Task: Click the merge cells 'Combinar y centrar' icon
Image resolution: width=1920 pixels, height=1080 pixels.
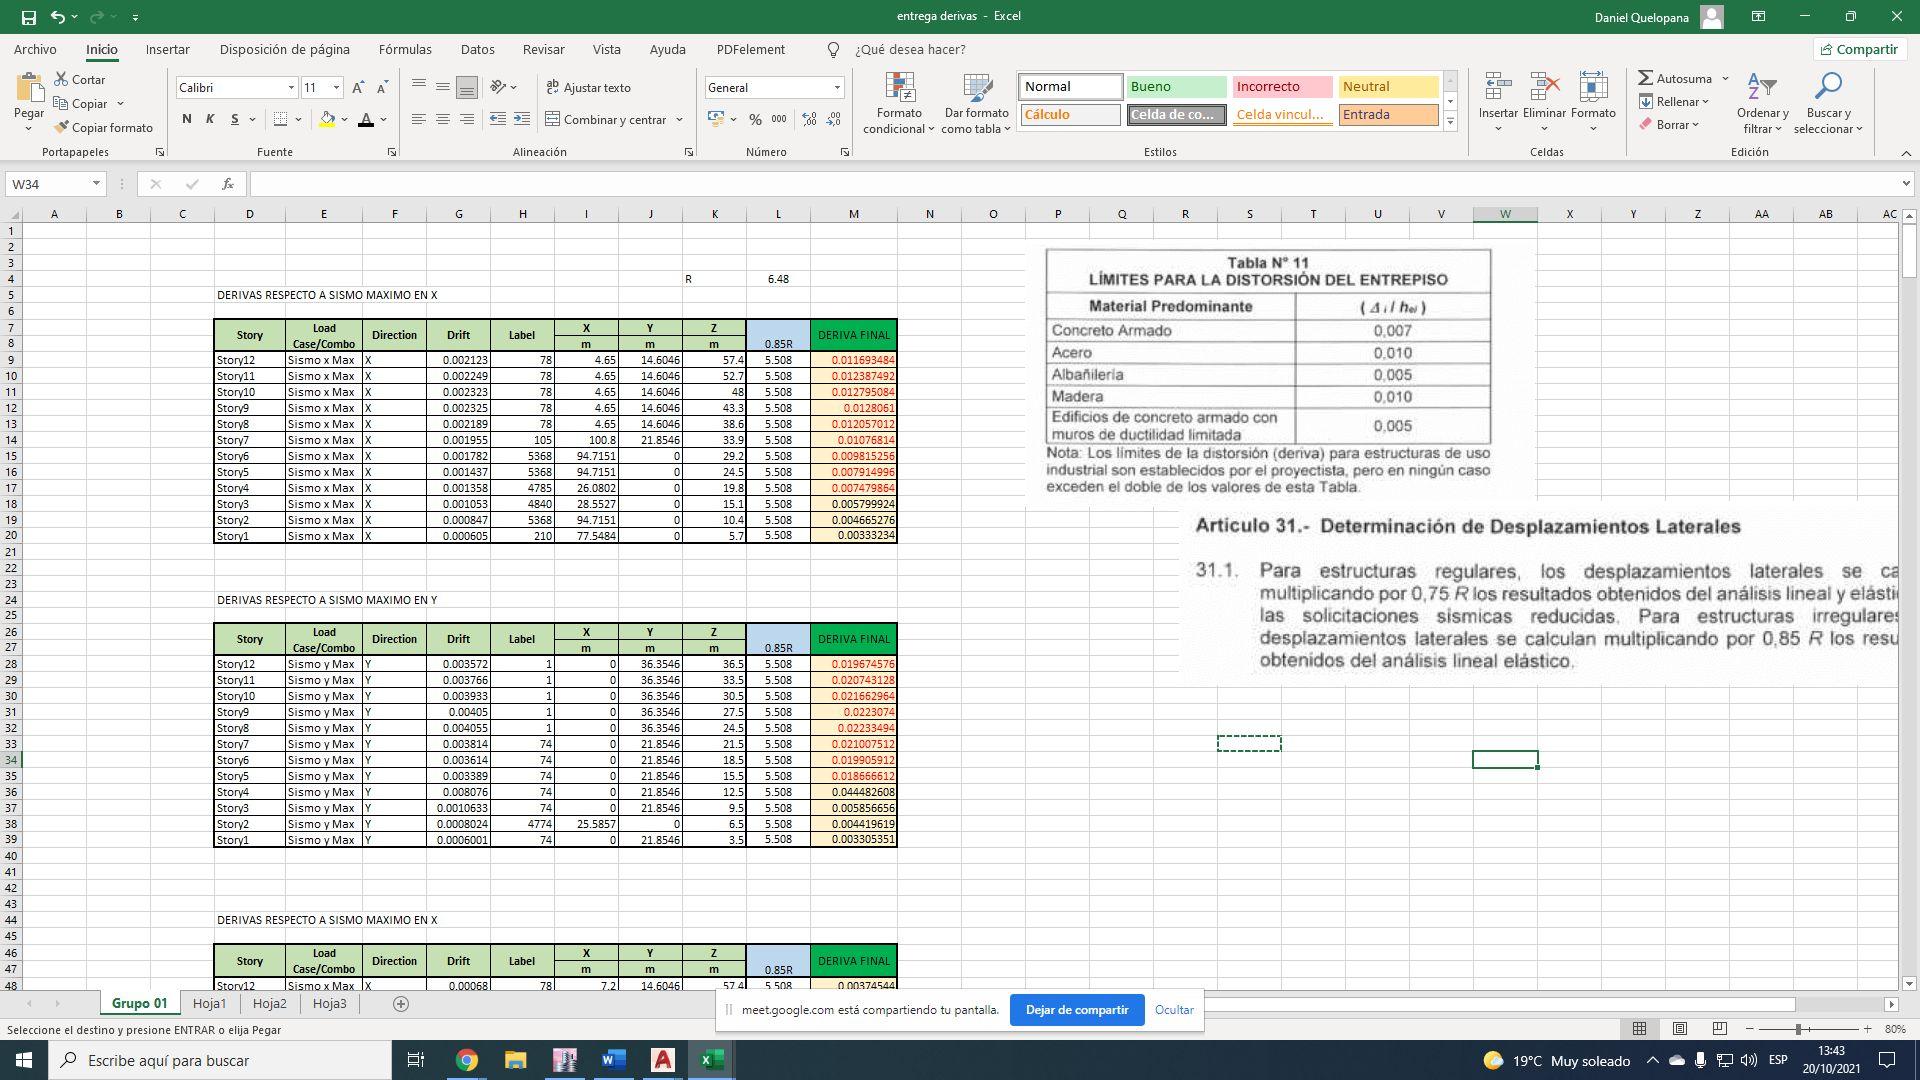Action: [553, 119]
